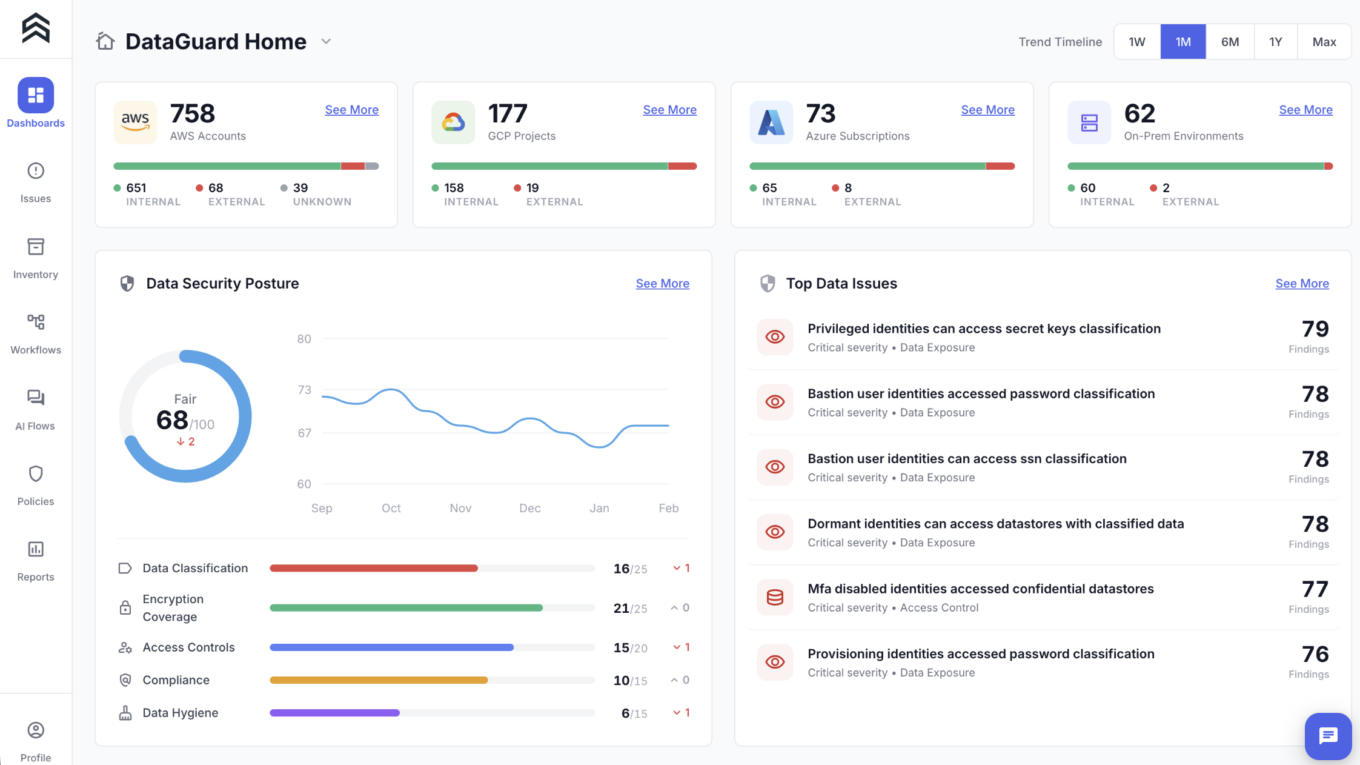Click the On-Prem server icon
This screenshot has width=1360, height=765.
click(1089, 122)
